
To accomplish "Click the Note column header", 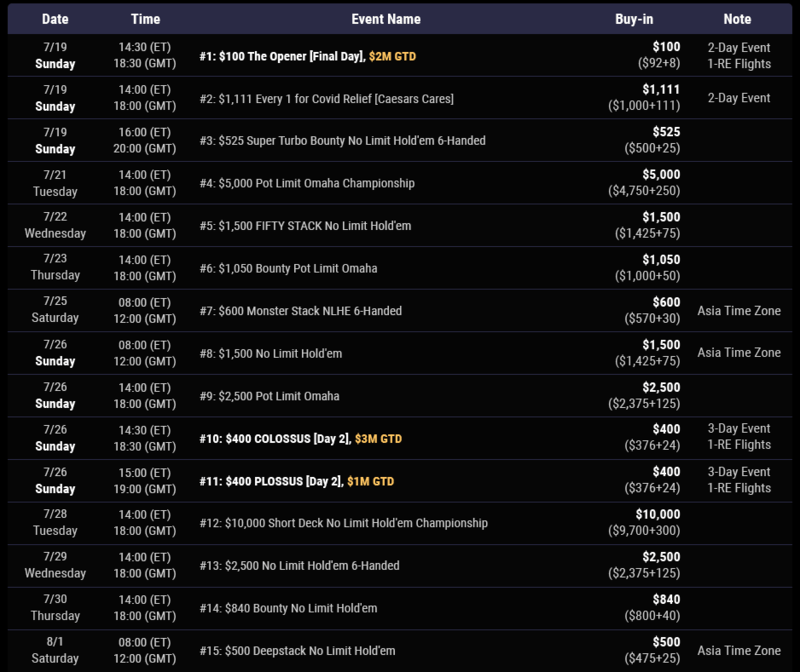I will pos(739,19).
